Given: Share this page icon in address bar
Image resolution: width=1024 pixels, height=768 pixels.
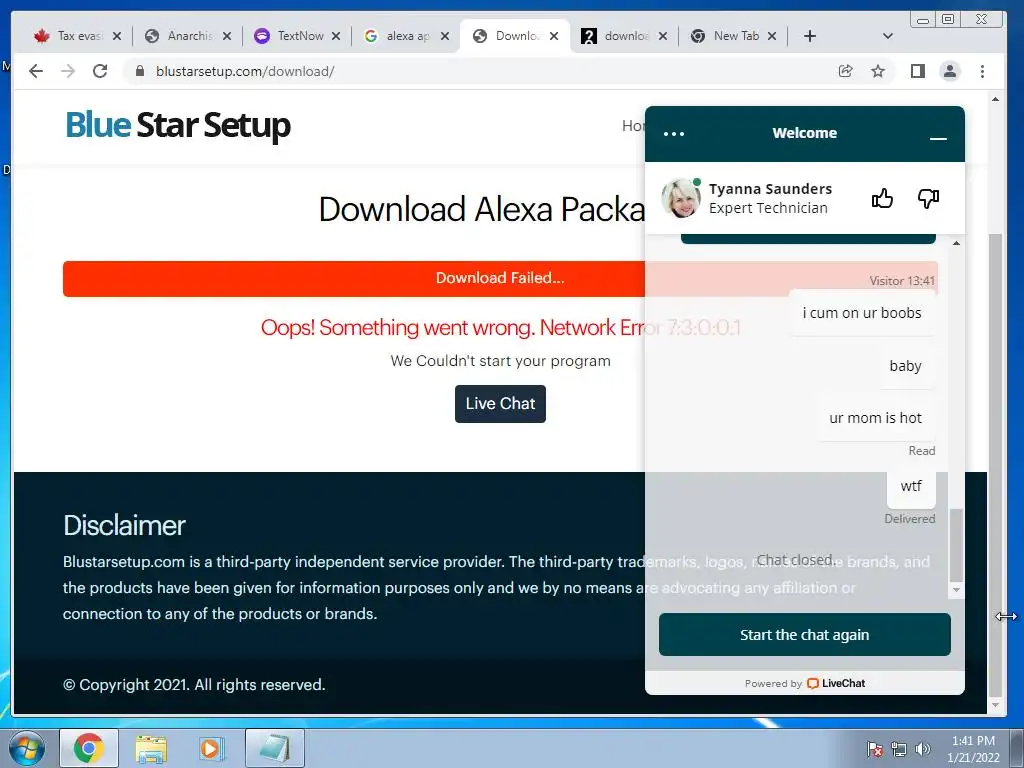Looking at the screenshot, I should [846, 71].
